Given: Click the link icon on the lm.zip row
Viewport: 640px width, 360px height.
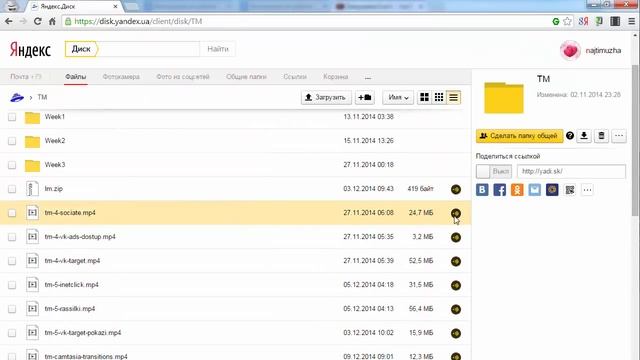Looking at the screenshot, I should (456, 189).
